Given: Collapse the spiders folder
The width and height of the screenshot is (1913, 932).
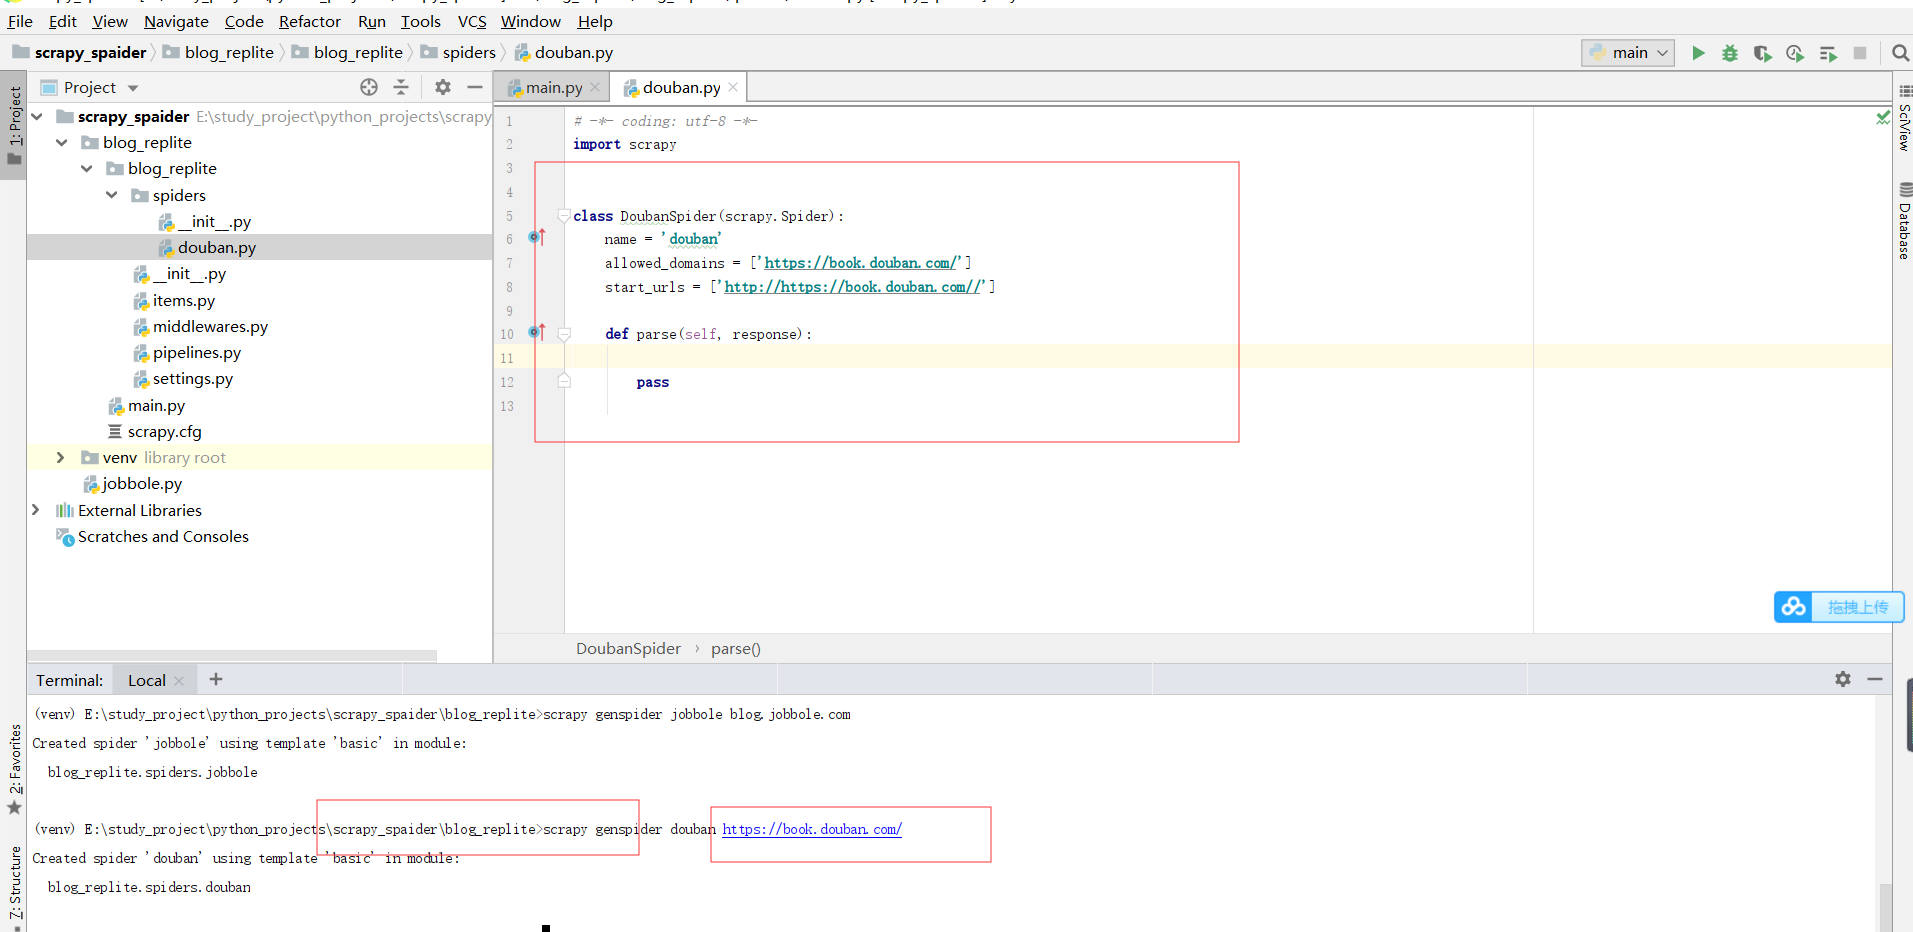Looking at the screenshot, I should coord(112,195).
